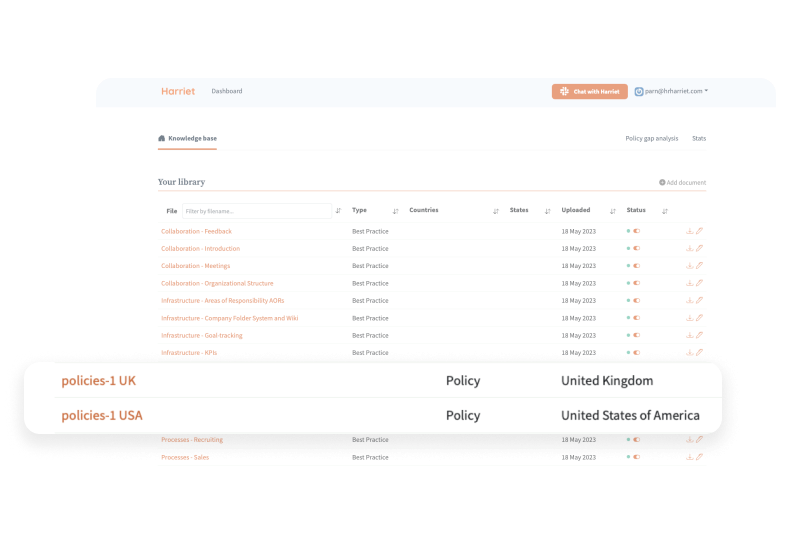Screen dimensions: 800x560
Task: Edit the Collaboration - Organizational Structure file
Action: coord(699,283)
